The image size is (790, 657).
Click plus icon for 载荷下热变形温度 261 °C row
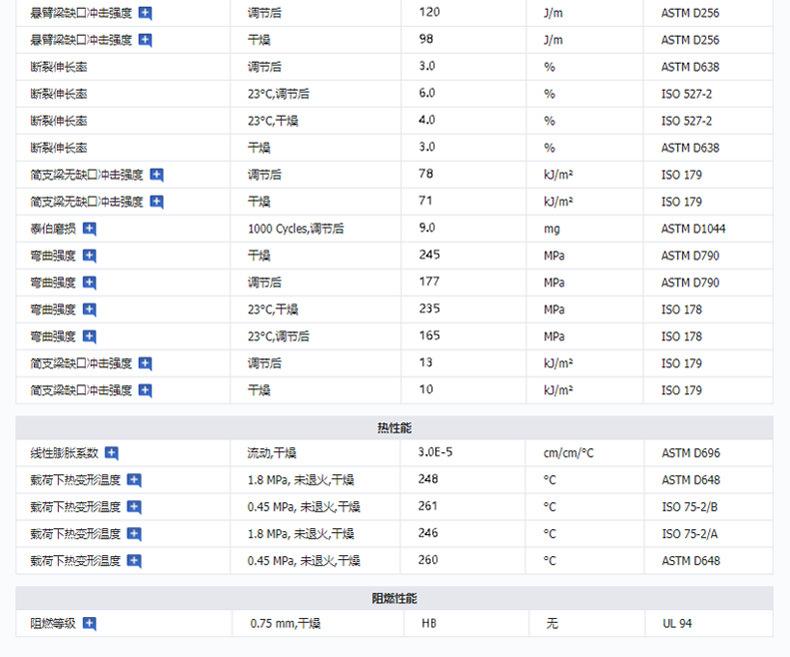(x=134, y=507)
